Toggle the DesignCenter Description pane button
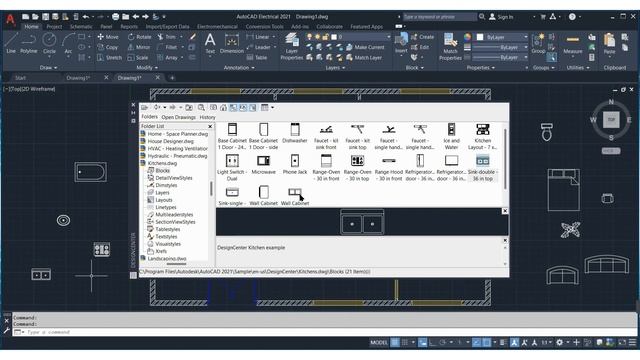Image resolution: width=640 pixels, height=360 pixels. pyautogui.click(x=253, y=108)
